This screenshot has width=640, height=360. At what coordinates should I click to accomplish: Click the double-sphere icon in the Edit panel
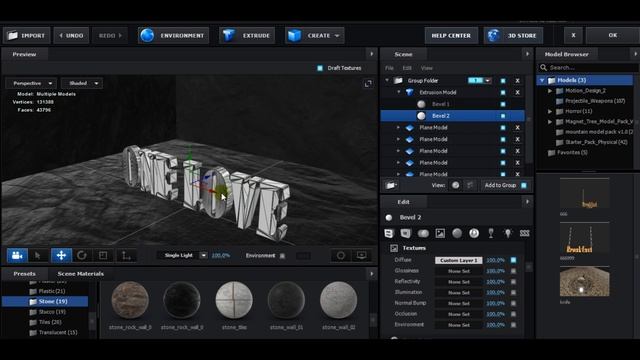[423, 233]
